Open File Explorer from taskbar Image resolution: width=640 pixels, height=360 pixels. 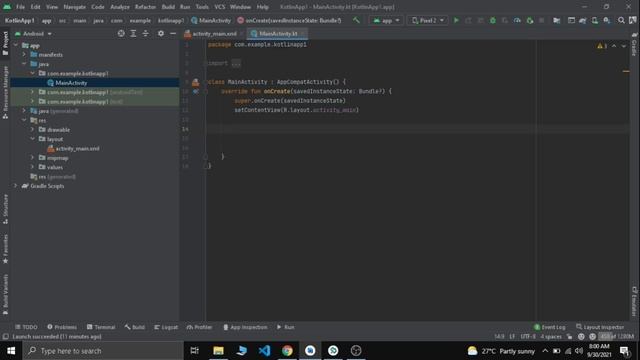[218, 351]
